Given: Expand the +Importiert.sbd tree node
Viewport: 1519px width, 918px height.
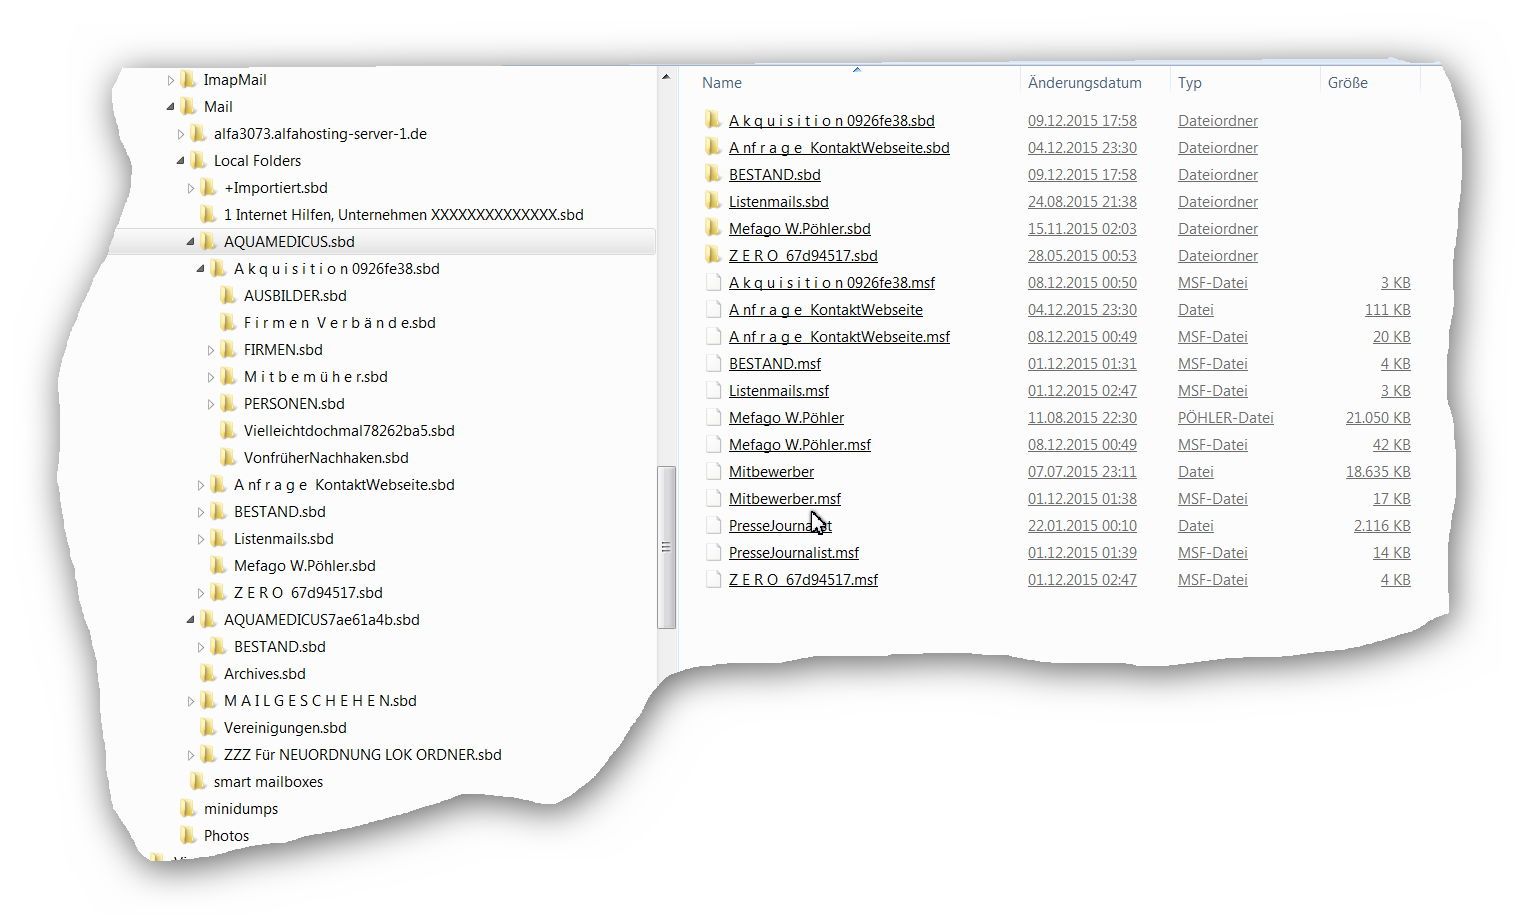Looking at the screenshot, I should [190, 188].
